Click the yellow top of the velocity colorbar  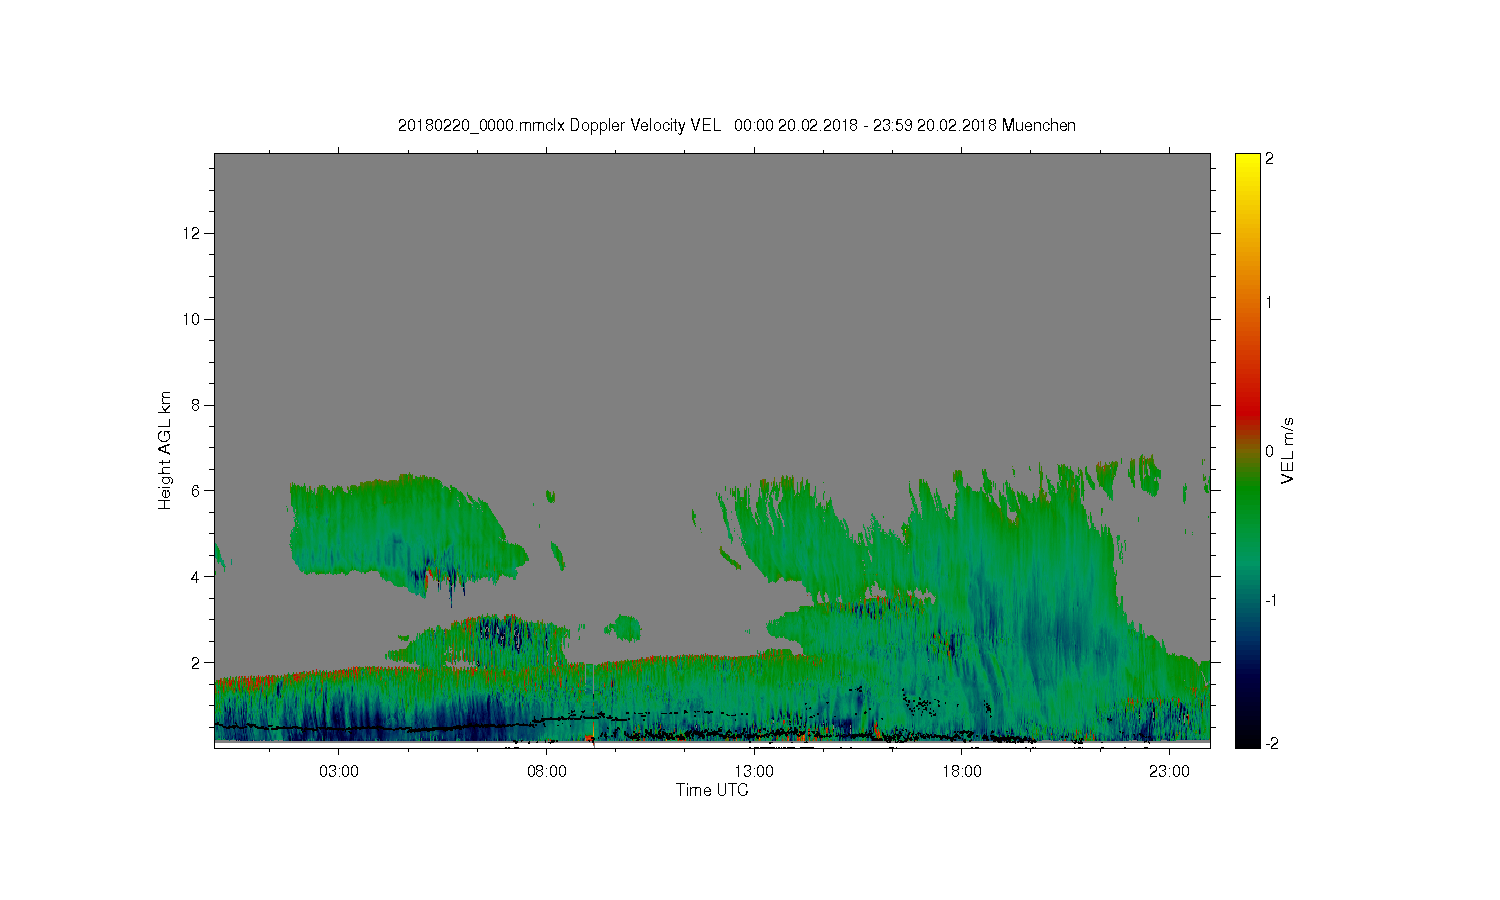point(1247,168)
